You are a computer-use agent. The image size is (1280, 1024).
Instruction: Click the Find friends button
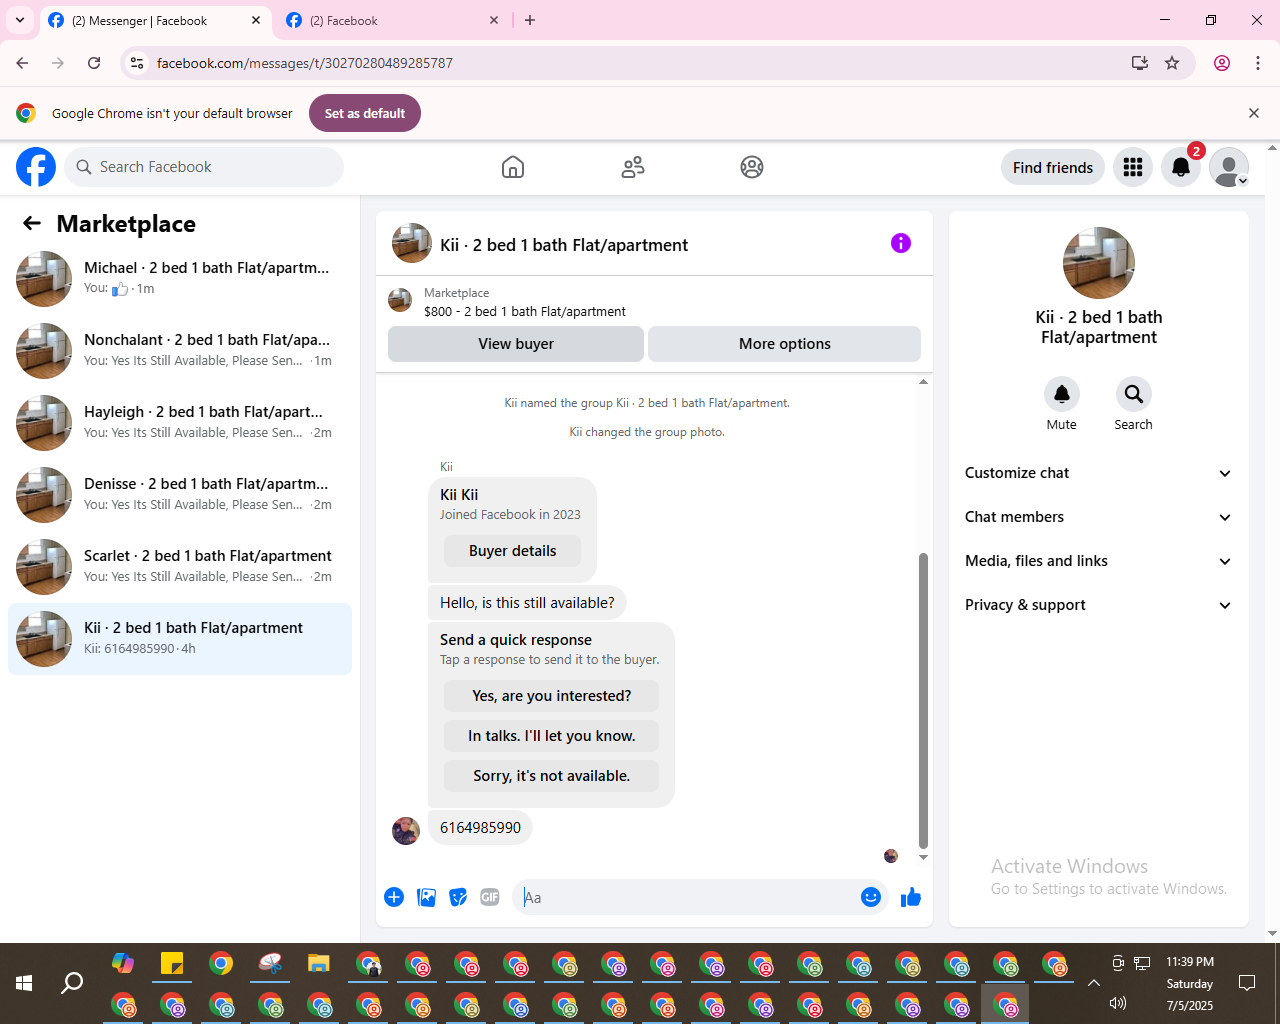(1053, 167)
